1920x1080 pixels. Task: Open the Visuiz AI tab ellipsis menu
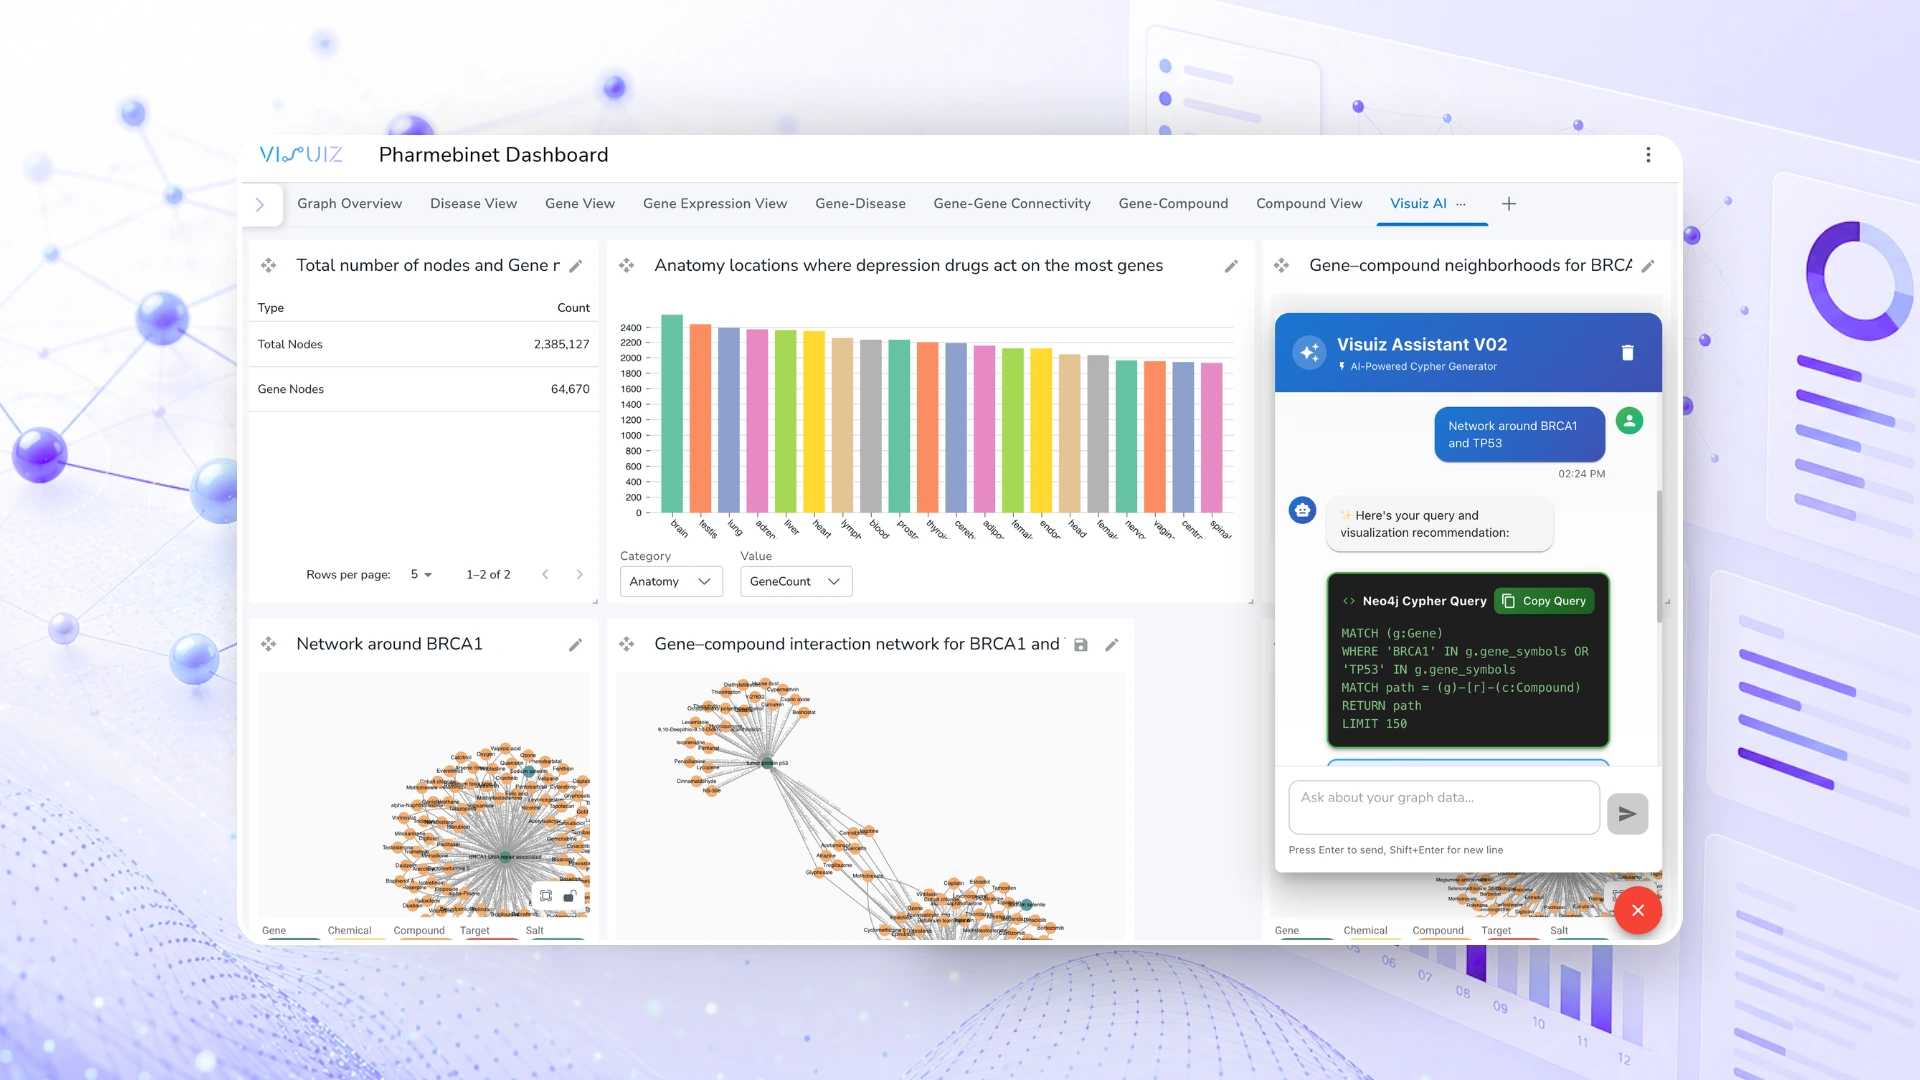tap(1461, 204)
